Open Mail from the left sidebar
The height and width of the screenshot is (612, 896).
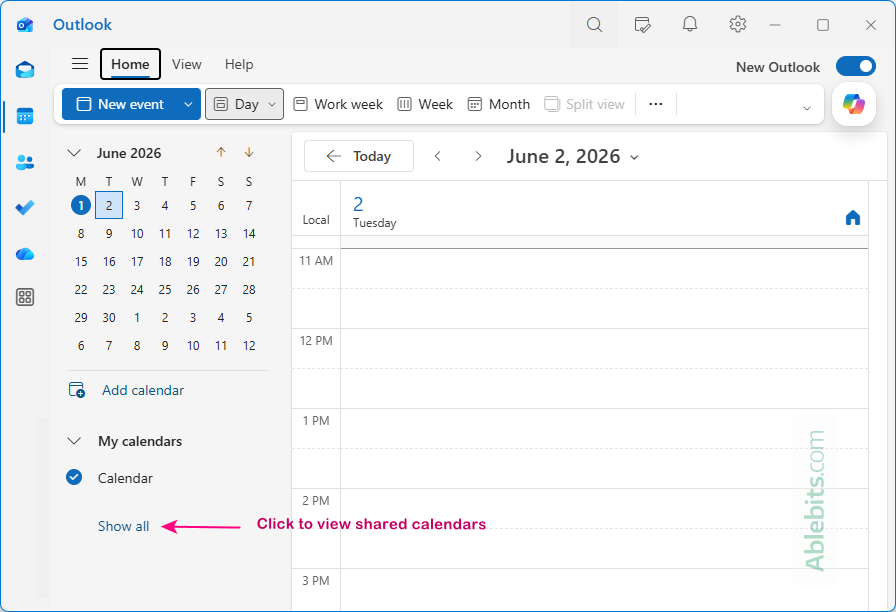25,70
